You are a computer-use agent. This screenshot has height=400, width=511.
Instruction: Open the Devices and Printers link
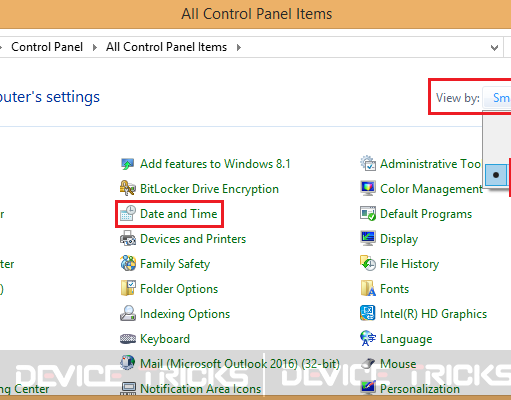coord(193,239)
